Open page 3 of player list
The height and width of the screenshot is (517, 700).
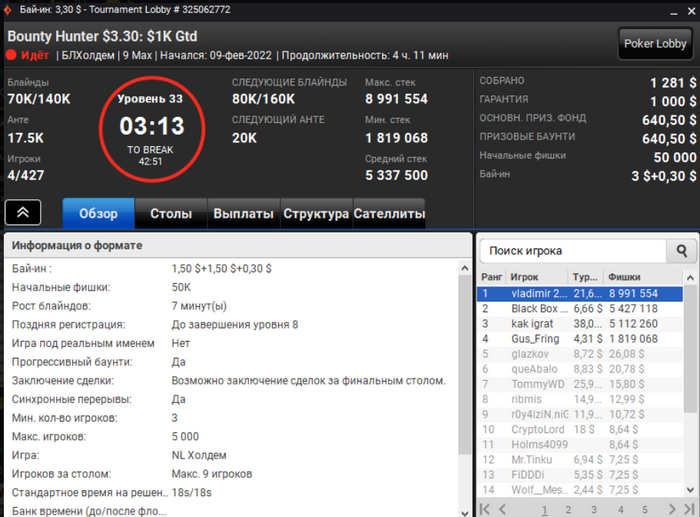coord(594,509)
